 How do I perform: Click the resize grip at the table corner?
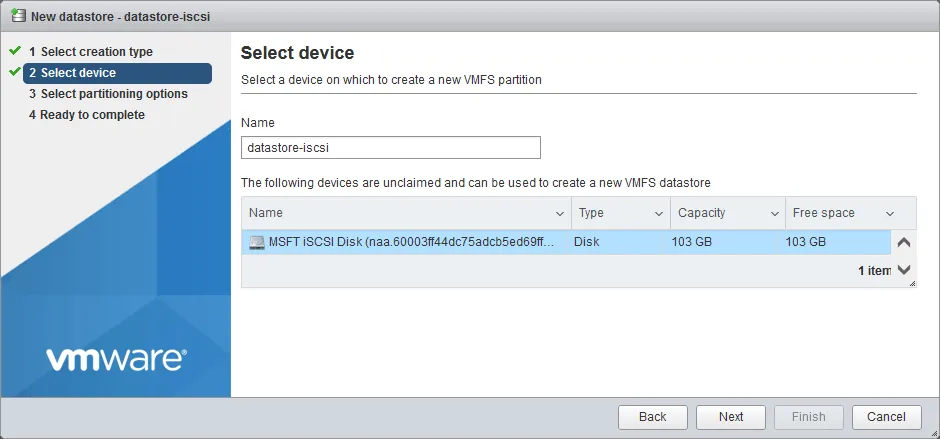point(911,283)
